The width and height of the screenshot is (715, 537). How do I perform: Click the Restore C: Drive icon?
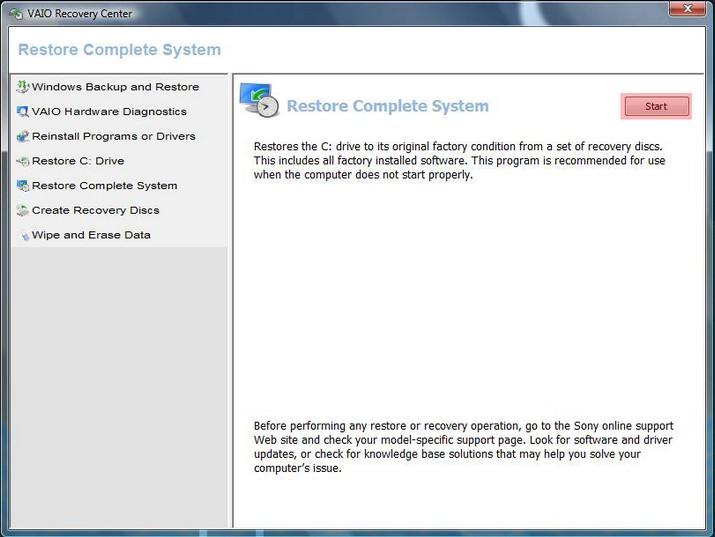coord(23,161)
